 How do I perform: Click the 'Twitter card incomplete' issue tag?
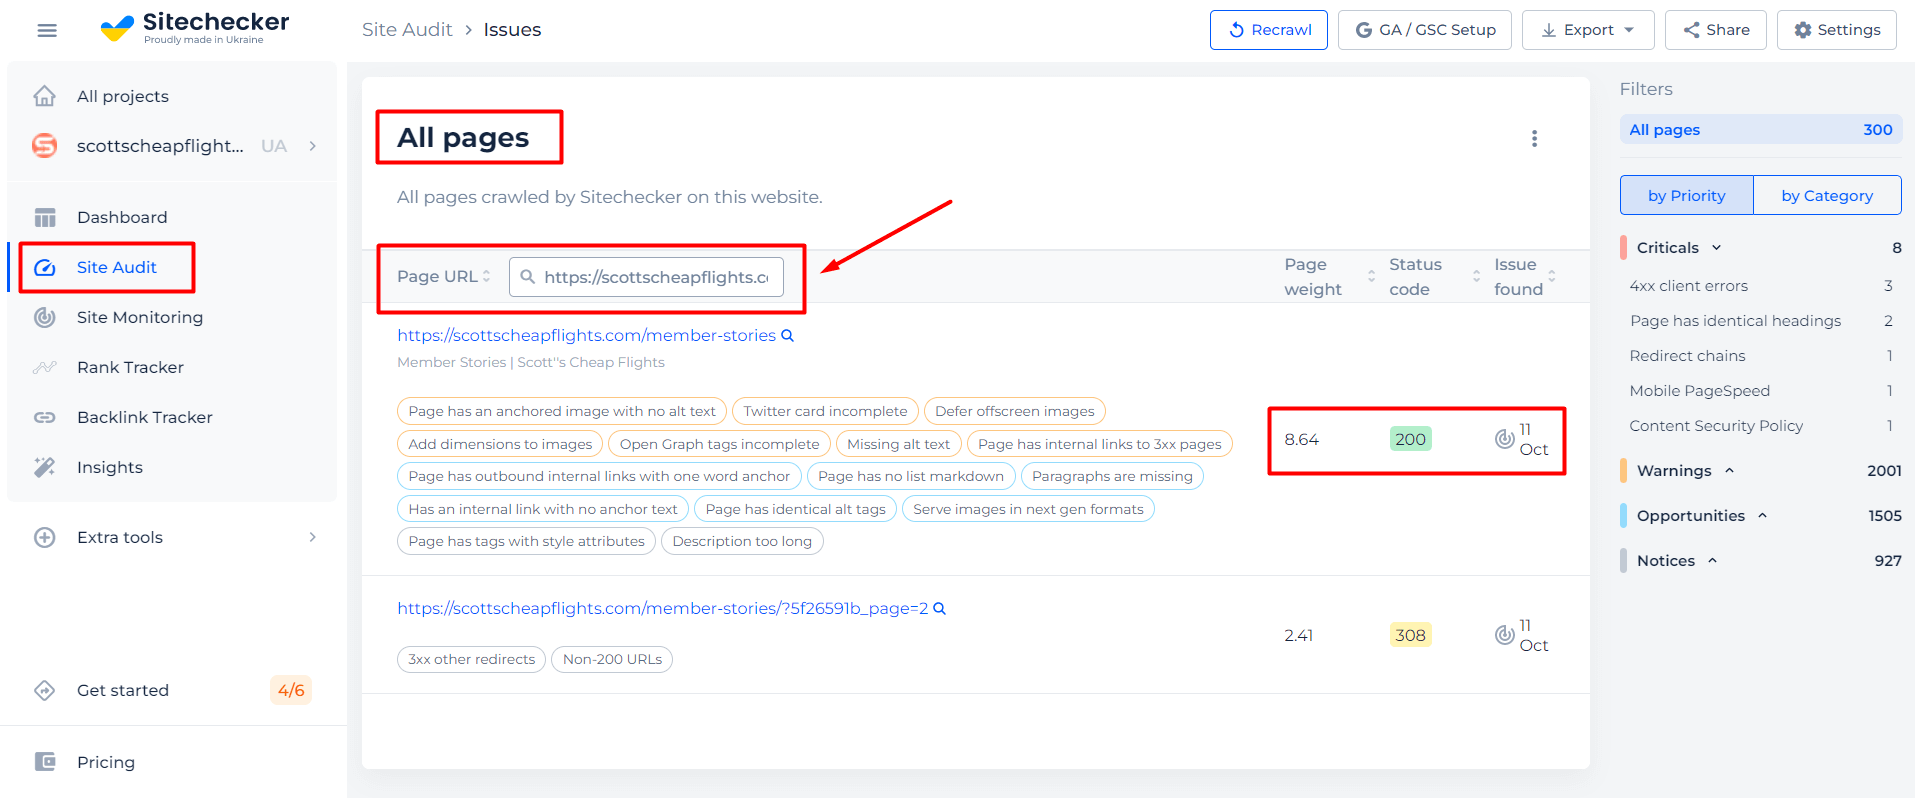(x=825, y=411)
